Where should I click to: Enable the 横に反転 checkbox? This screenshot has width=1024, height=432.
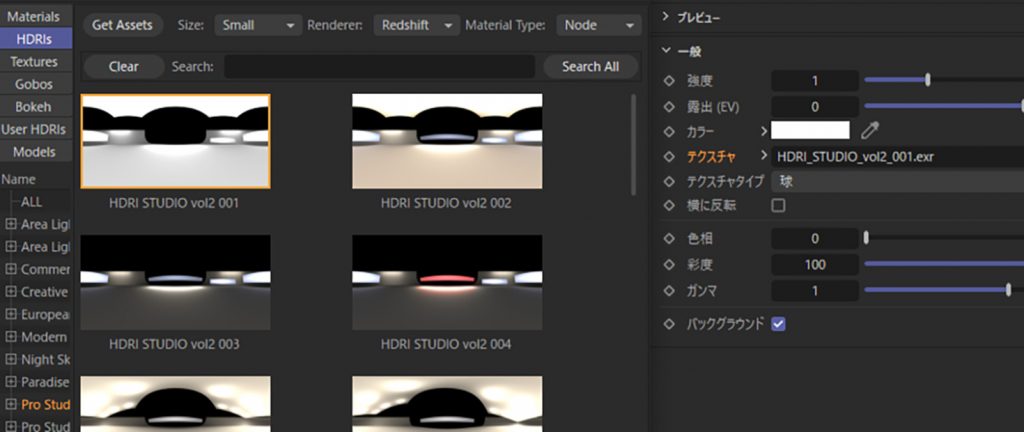(778, 205)
